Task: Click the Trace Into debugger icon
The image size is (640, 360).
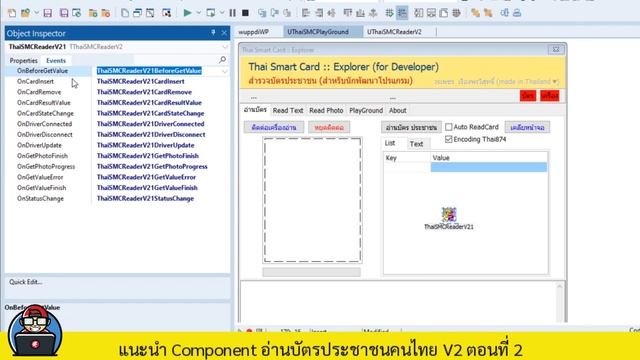Action: (x=262, y=13)
